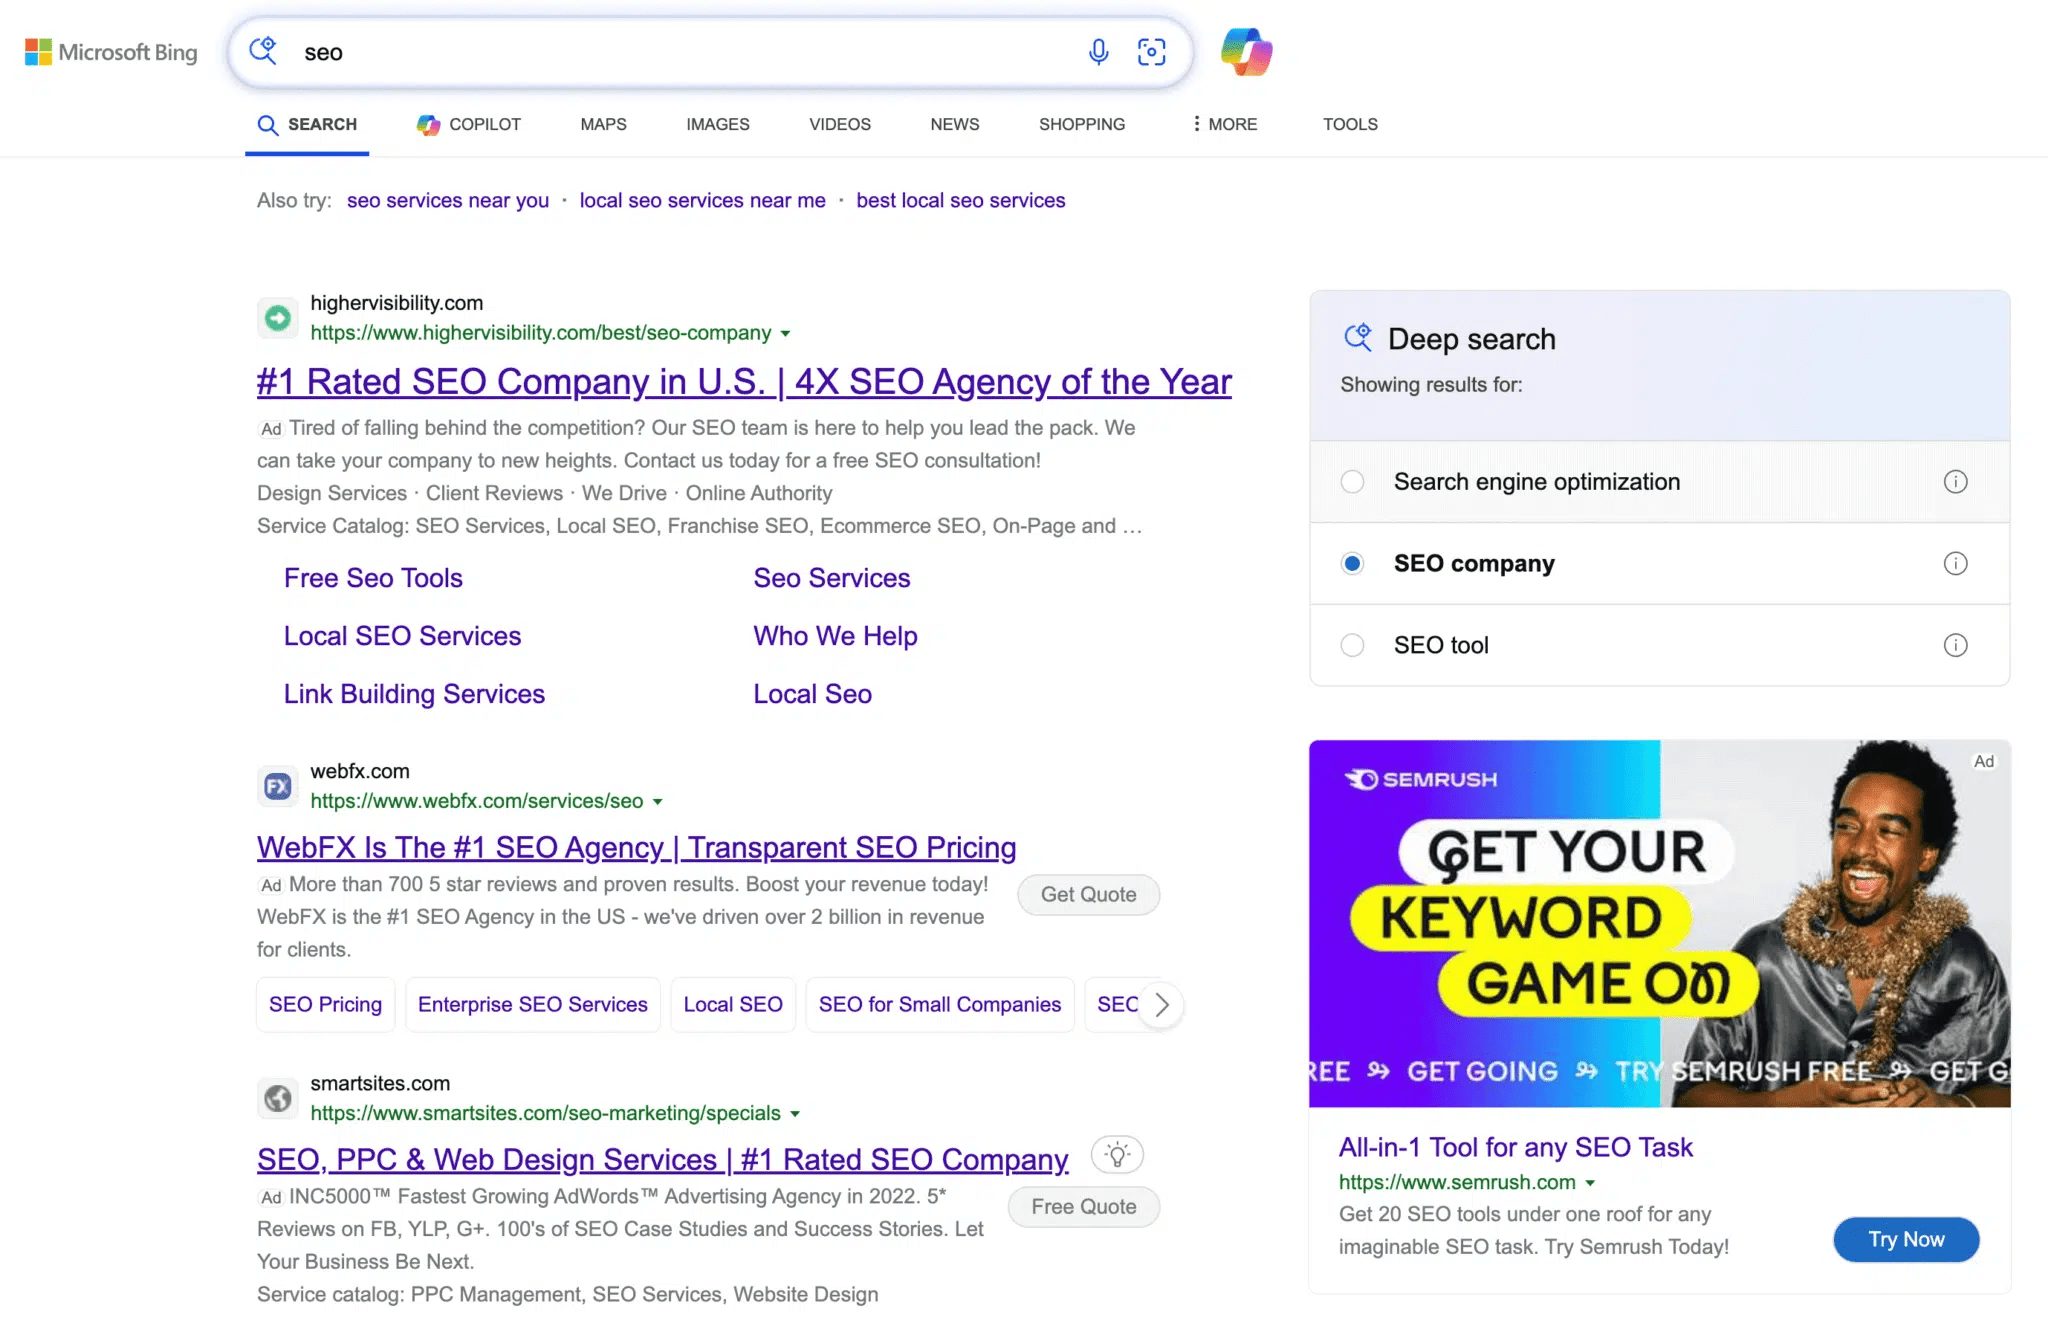Select SEO company radio button
The width and height of the screenshot is (2048, 1326).
click(1352, 564)
